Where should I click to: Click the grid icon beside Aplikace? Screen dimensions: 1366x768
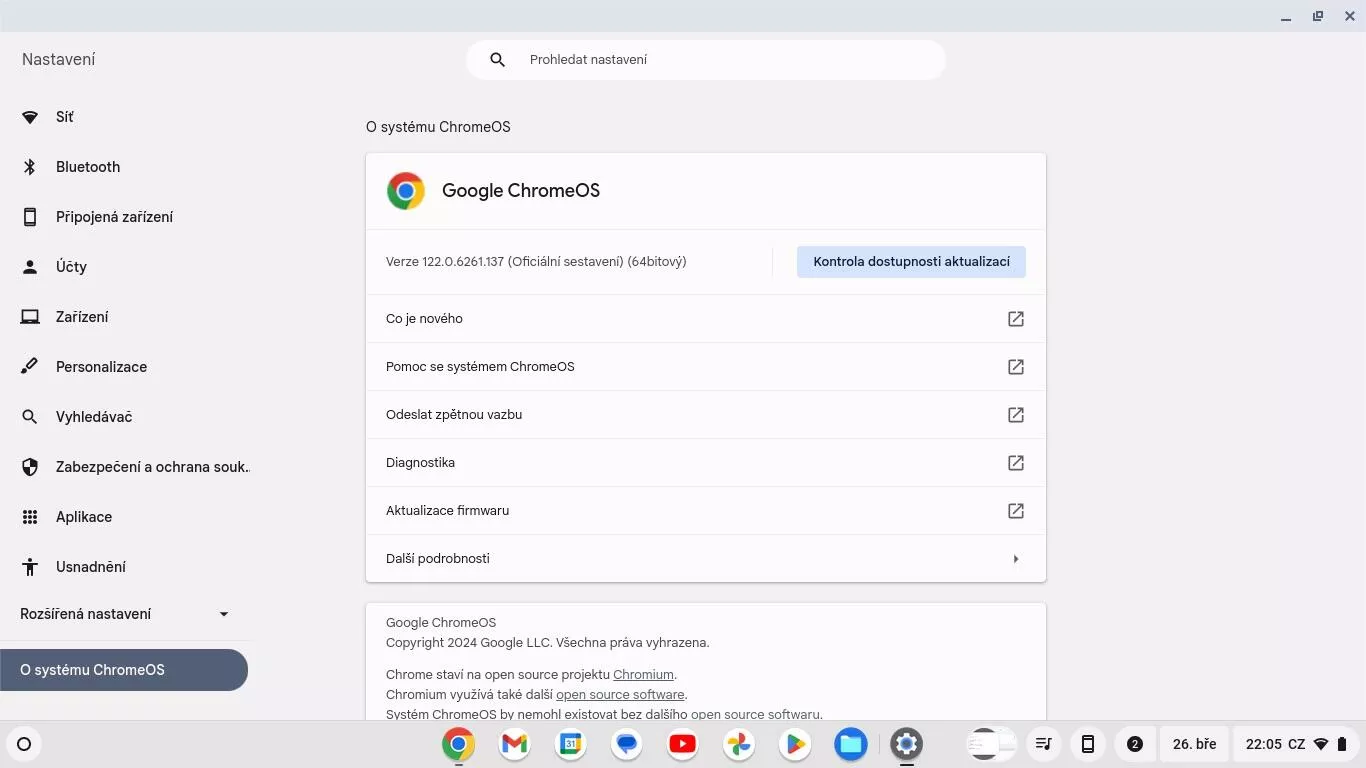coord(30,517)
